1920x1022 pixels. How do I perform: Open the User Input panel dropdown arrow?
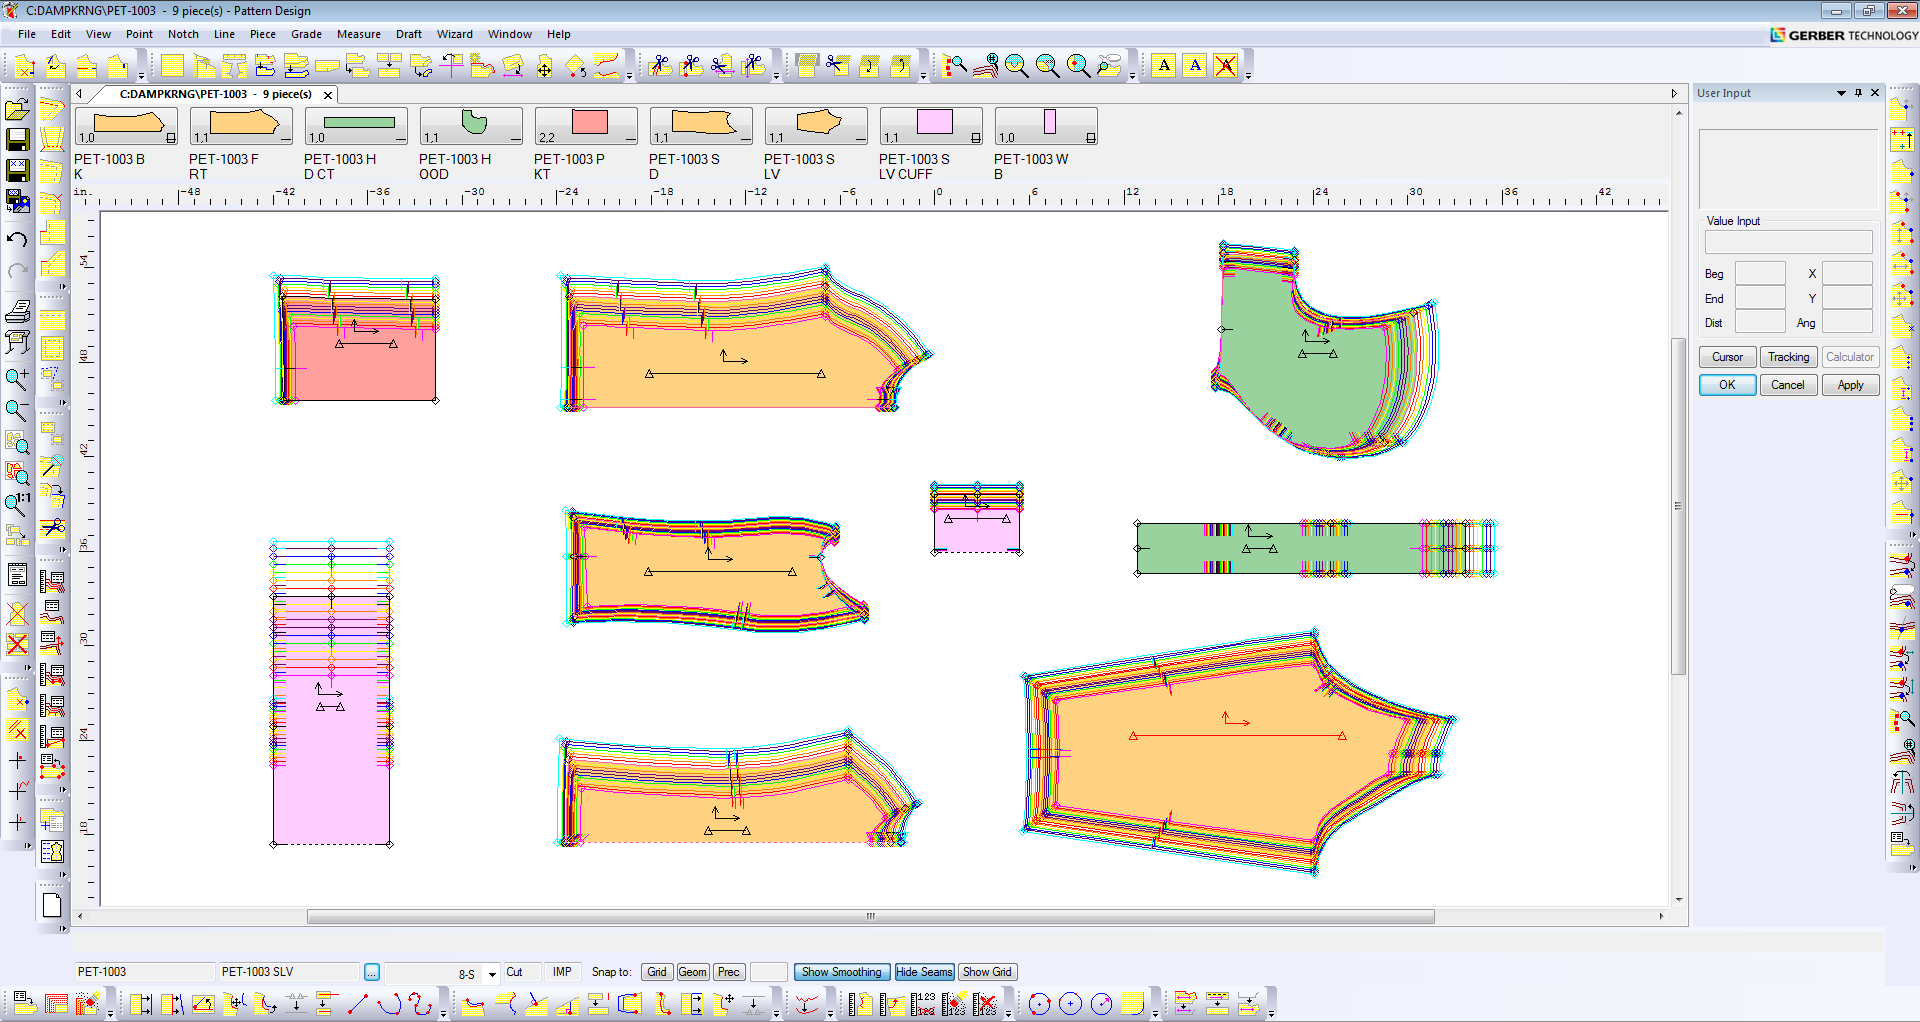pos(1841,93)
